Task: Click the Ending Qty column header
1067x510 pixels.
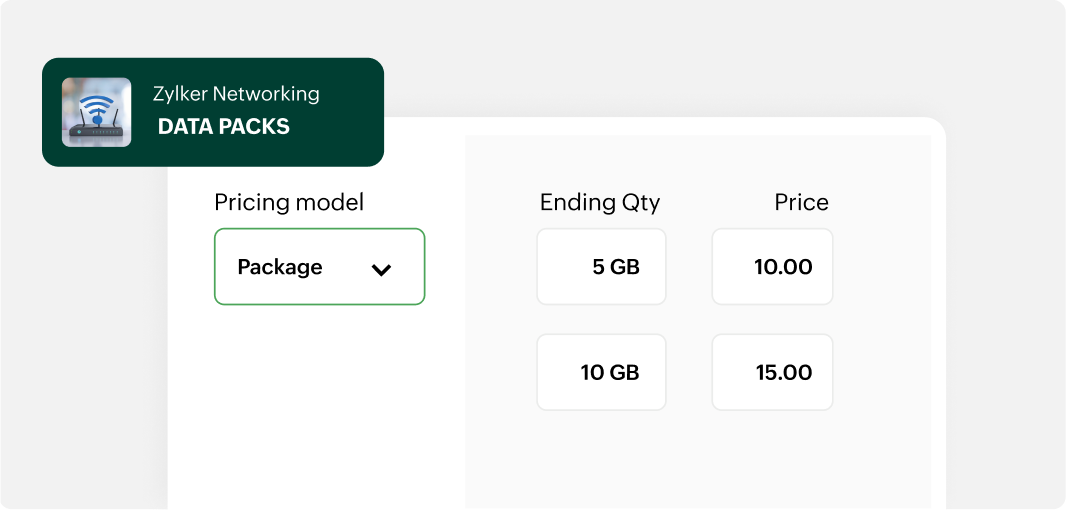Action: click(x=600, y=203)
